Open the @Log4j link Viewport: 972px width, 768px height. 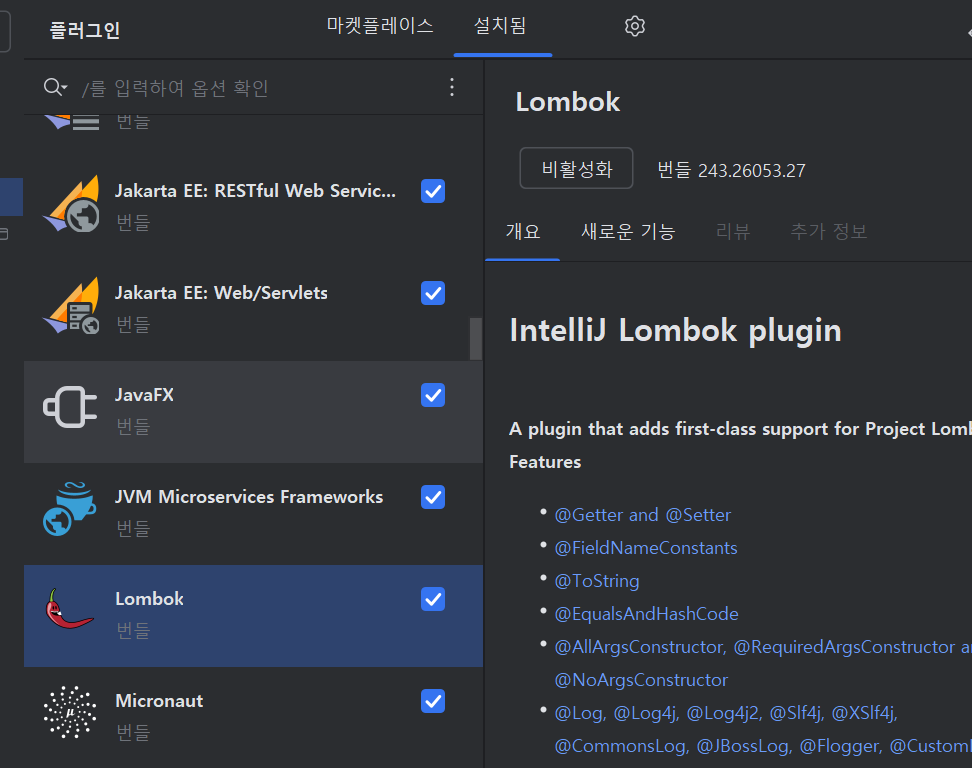tap(647, 713)
